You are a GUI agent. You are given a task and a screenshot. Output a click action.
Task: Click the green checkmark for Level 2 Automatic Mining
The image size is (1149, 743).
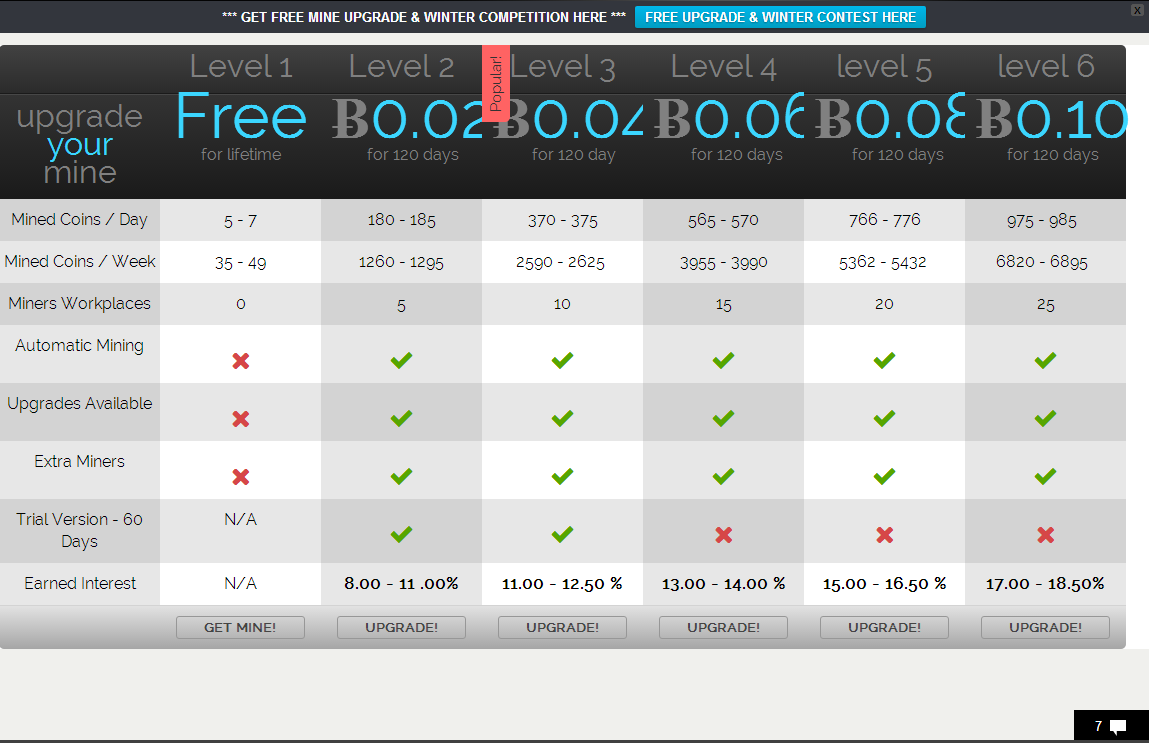[401, 360]
